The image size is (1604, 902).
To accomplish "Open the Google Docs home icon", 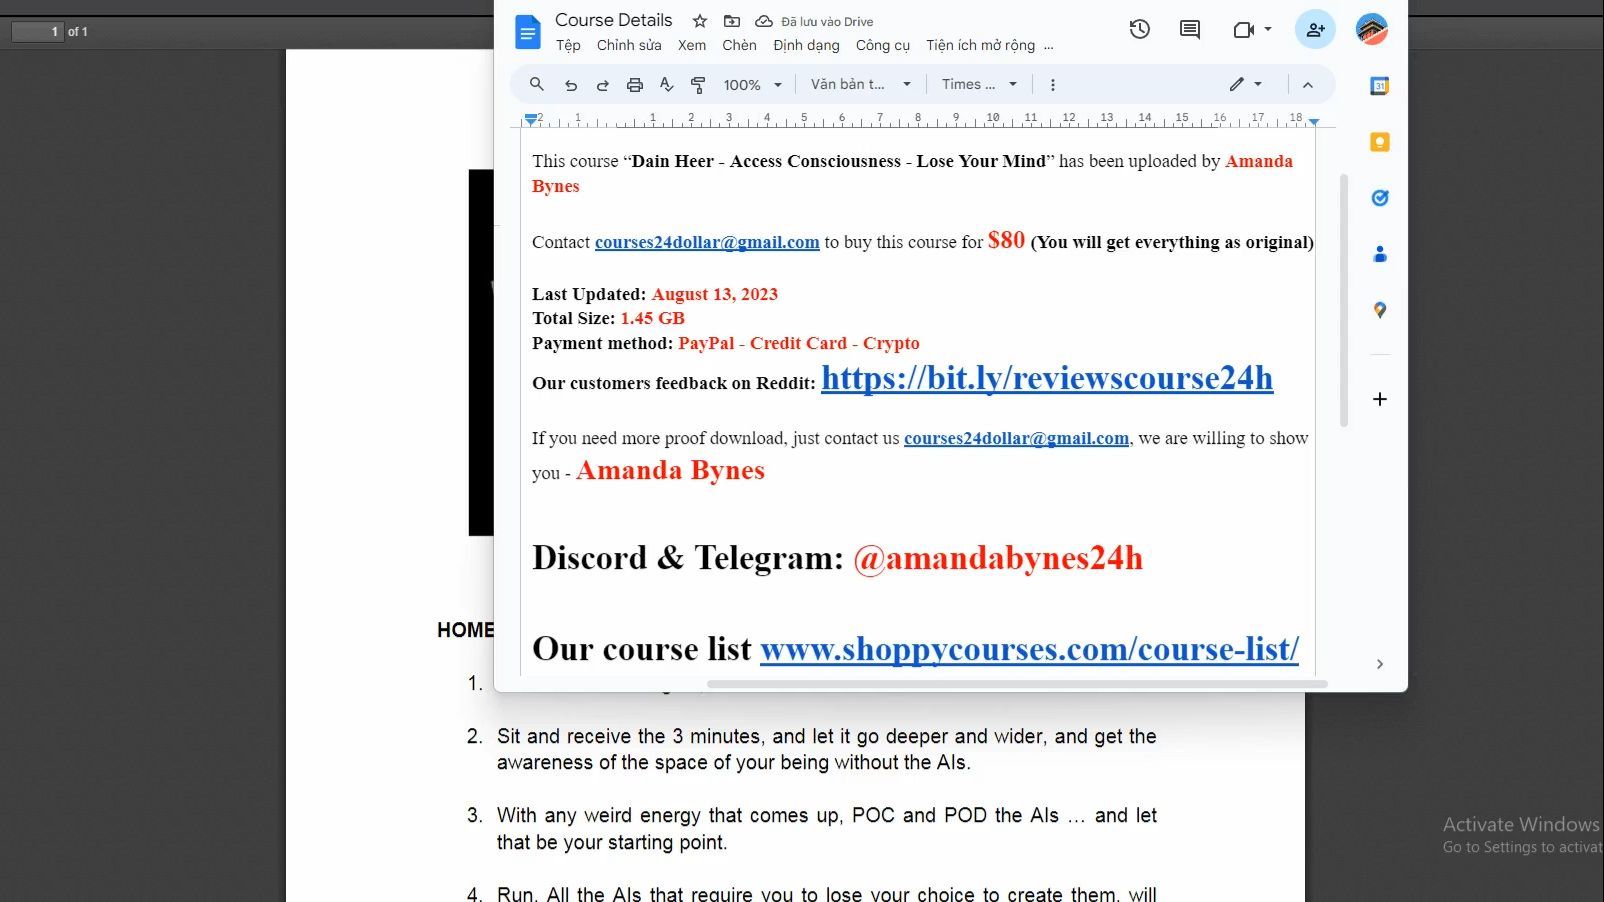I will coord(527,32).
